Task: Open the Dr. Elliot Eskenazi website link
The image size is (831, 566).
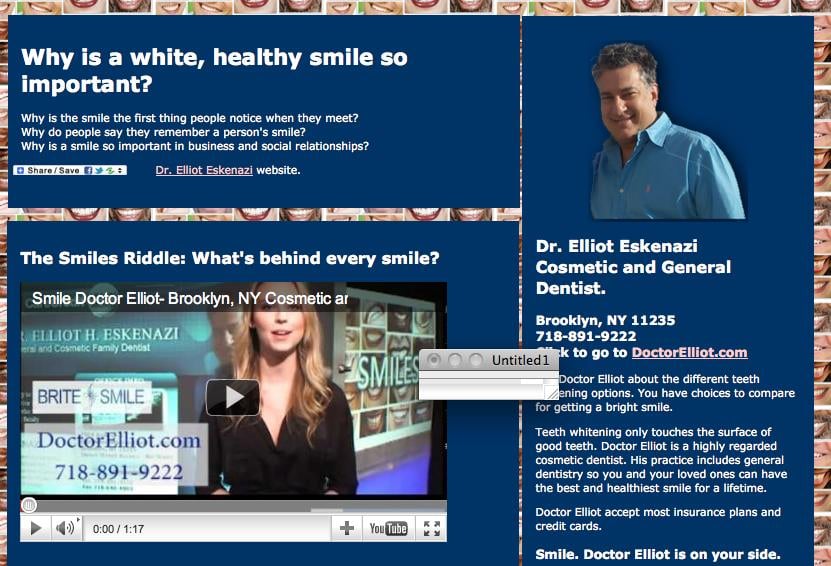Action: pyautogui.click(x=204, y=170)
